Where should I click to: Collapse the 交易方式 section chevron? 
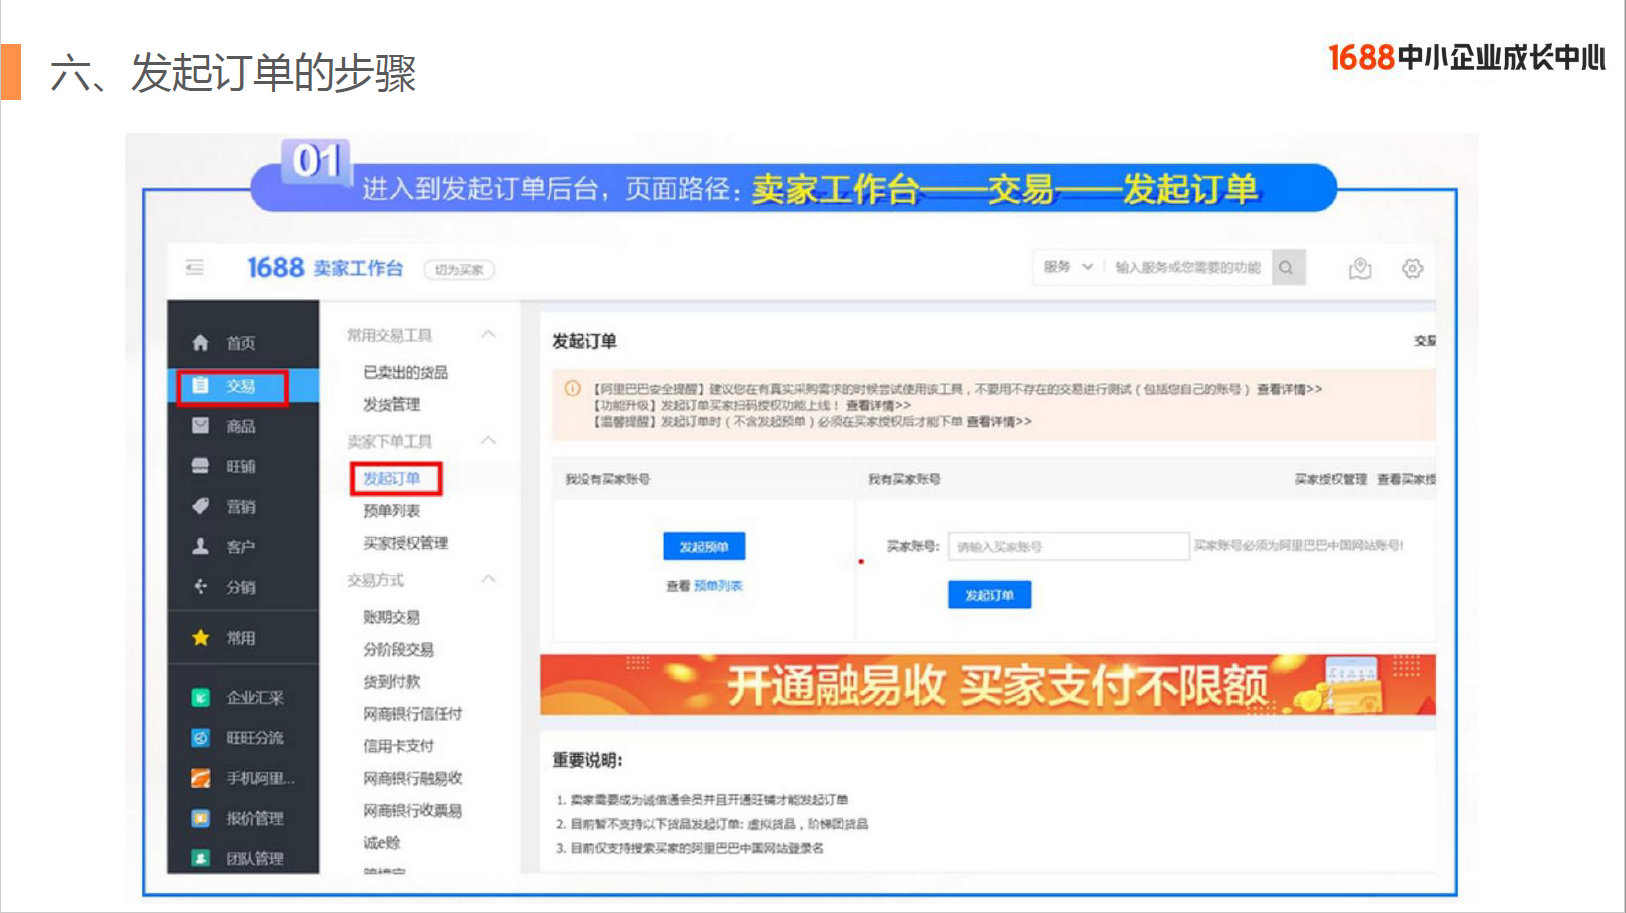(x=488, y=579)
